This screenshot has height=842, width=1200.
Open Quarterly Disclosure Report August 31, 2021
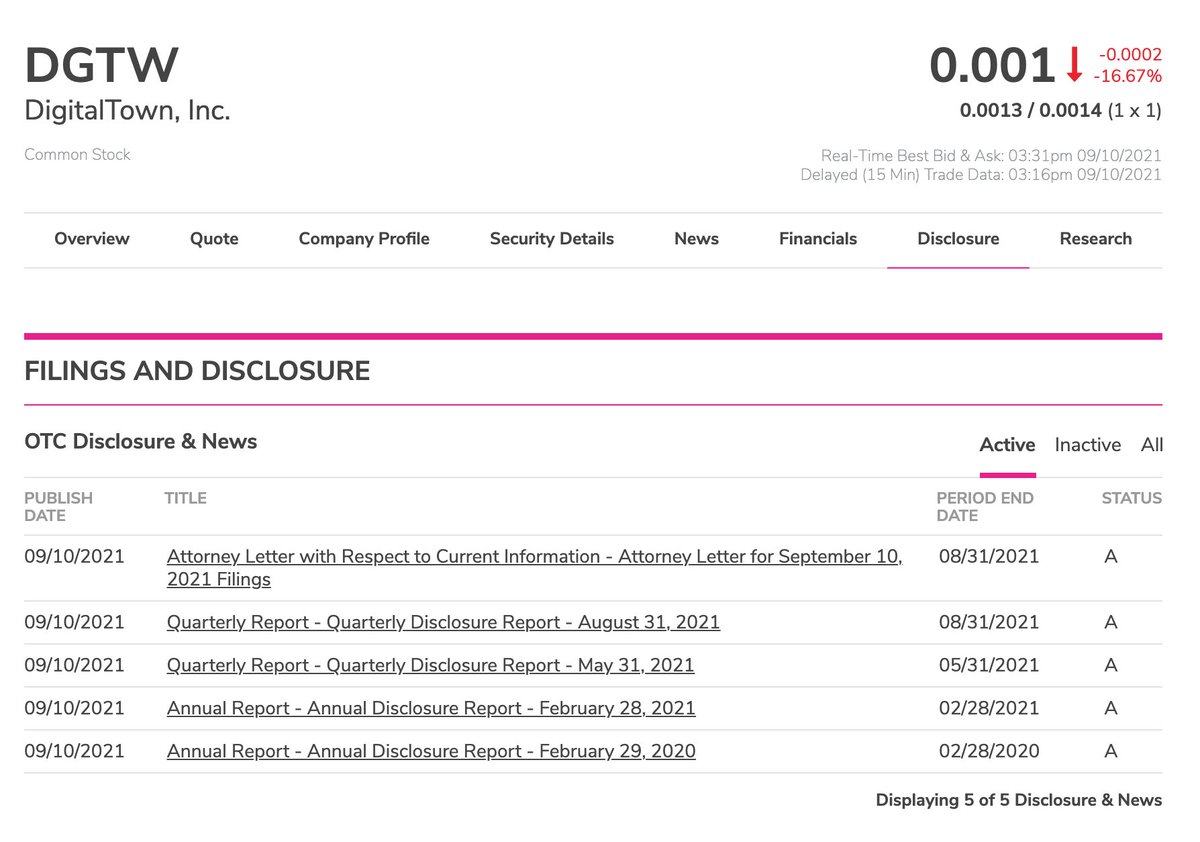click(443, 622)
